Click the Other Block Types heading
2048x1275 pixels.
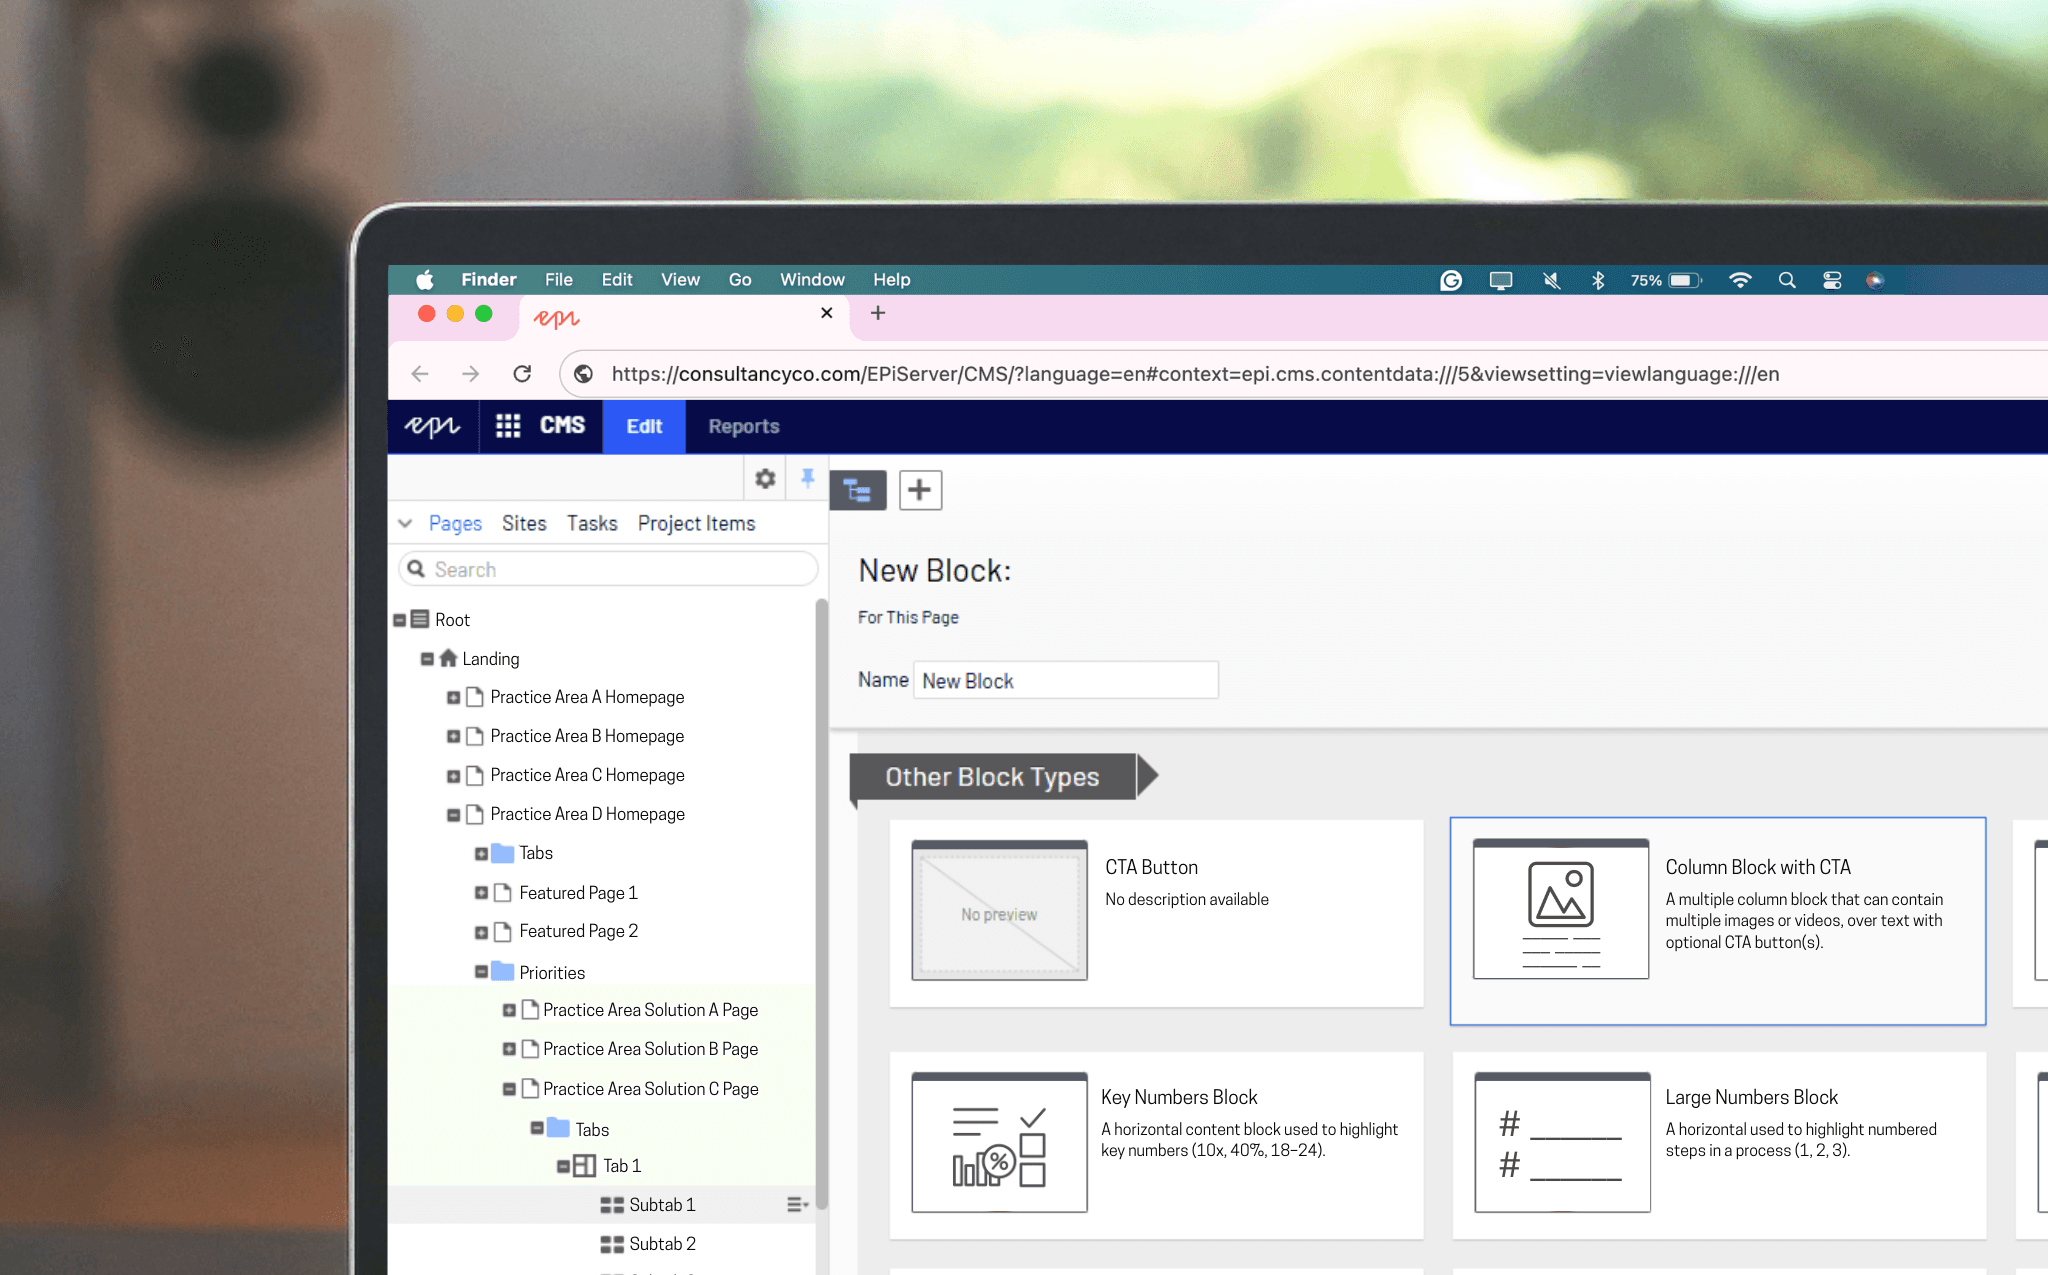click(x=992, y=777)
